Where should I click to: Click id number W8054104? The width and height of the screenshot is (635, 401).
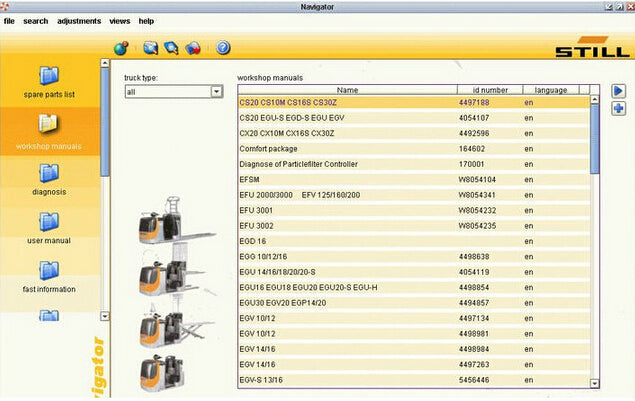click(x=477, y=179)
